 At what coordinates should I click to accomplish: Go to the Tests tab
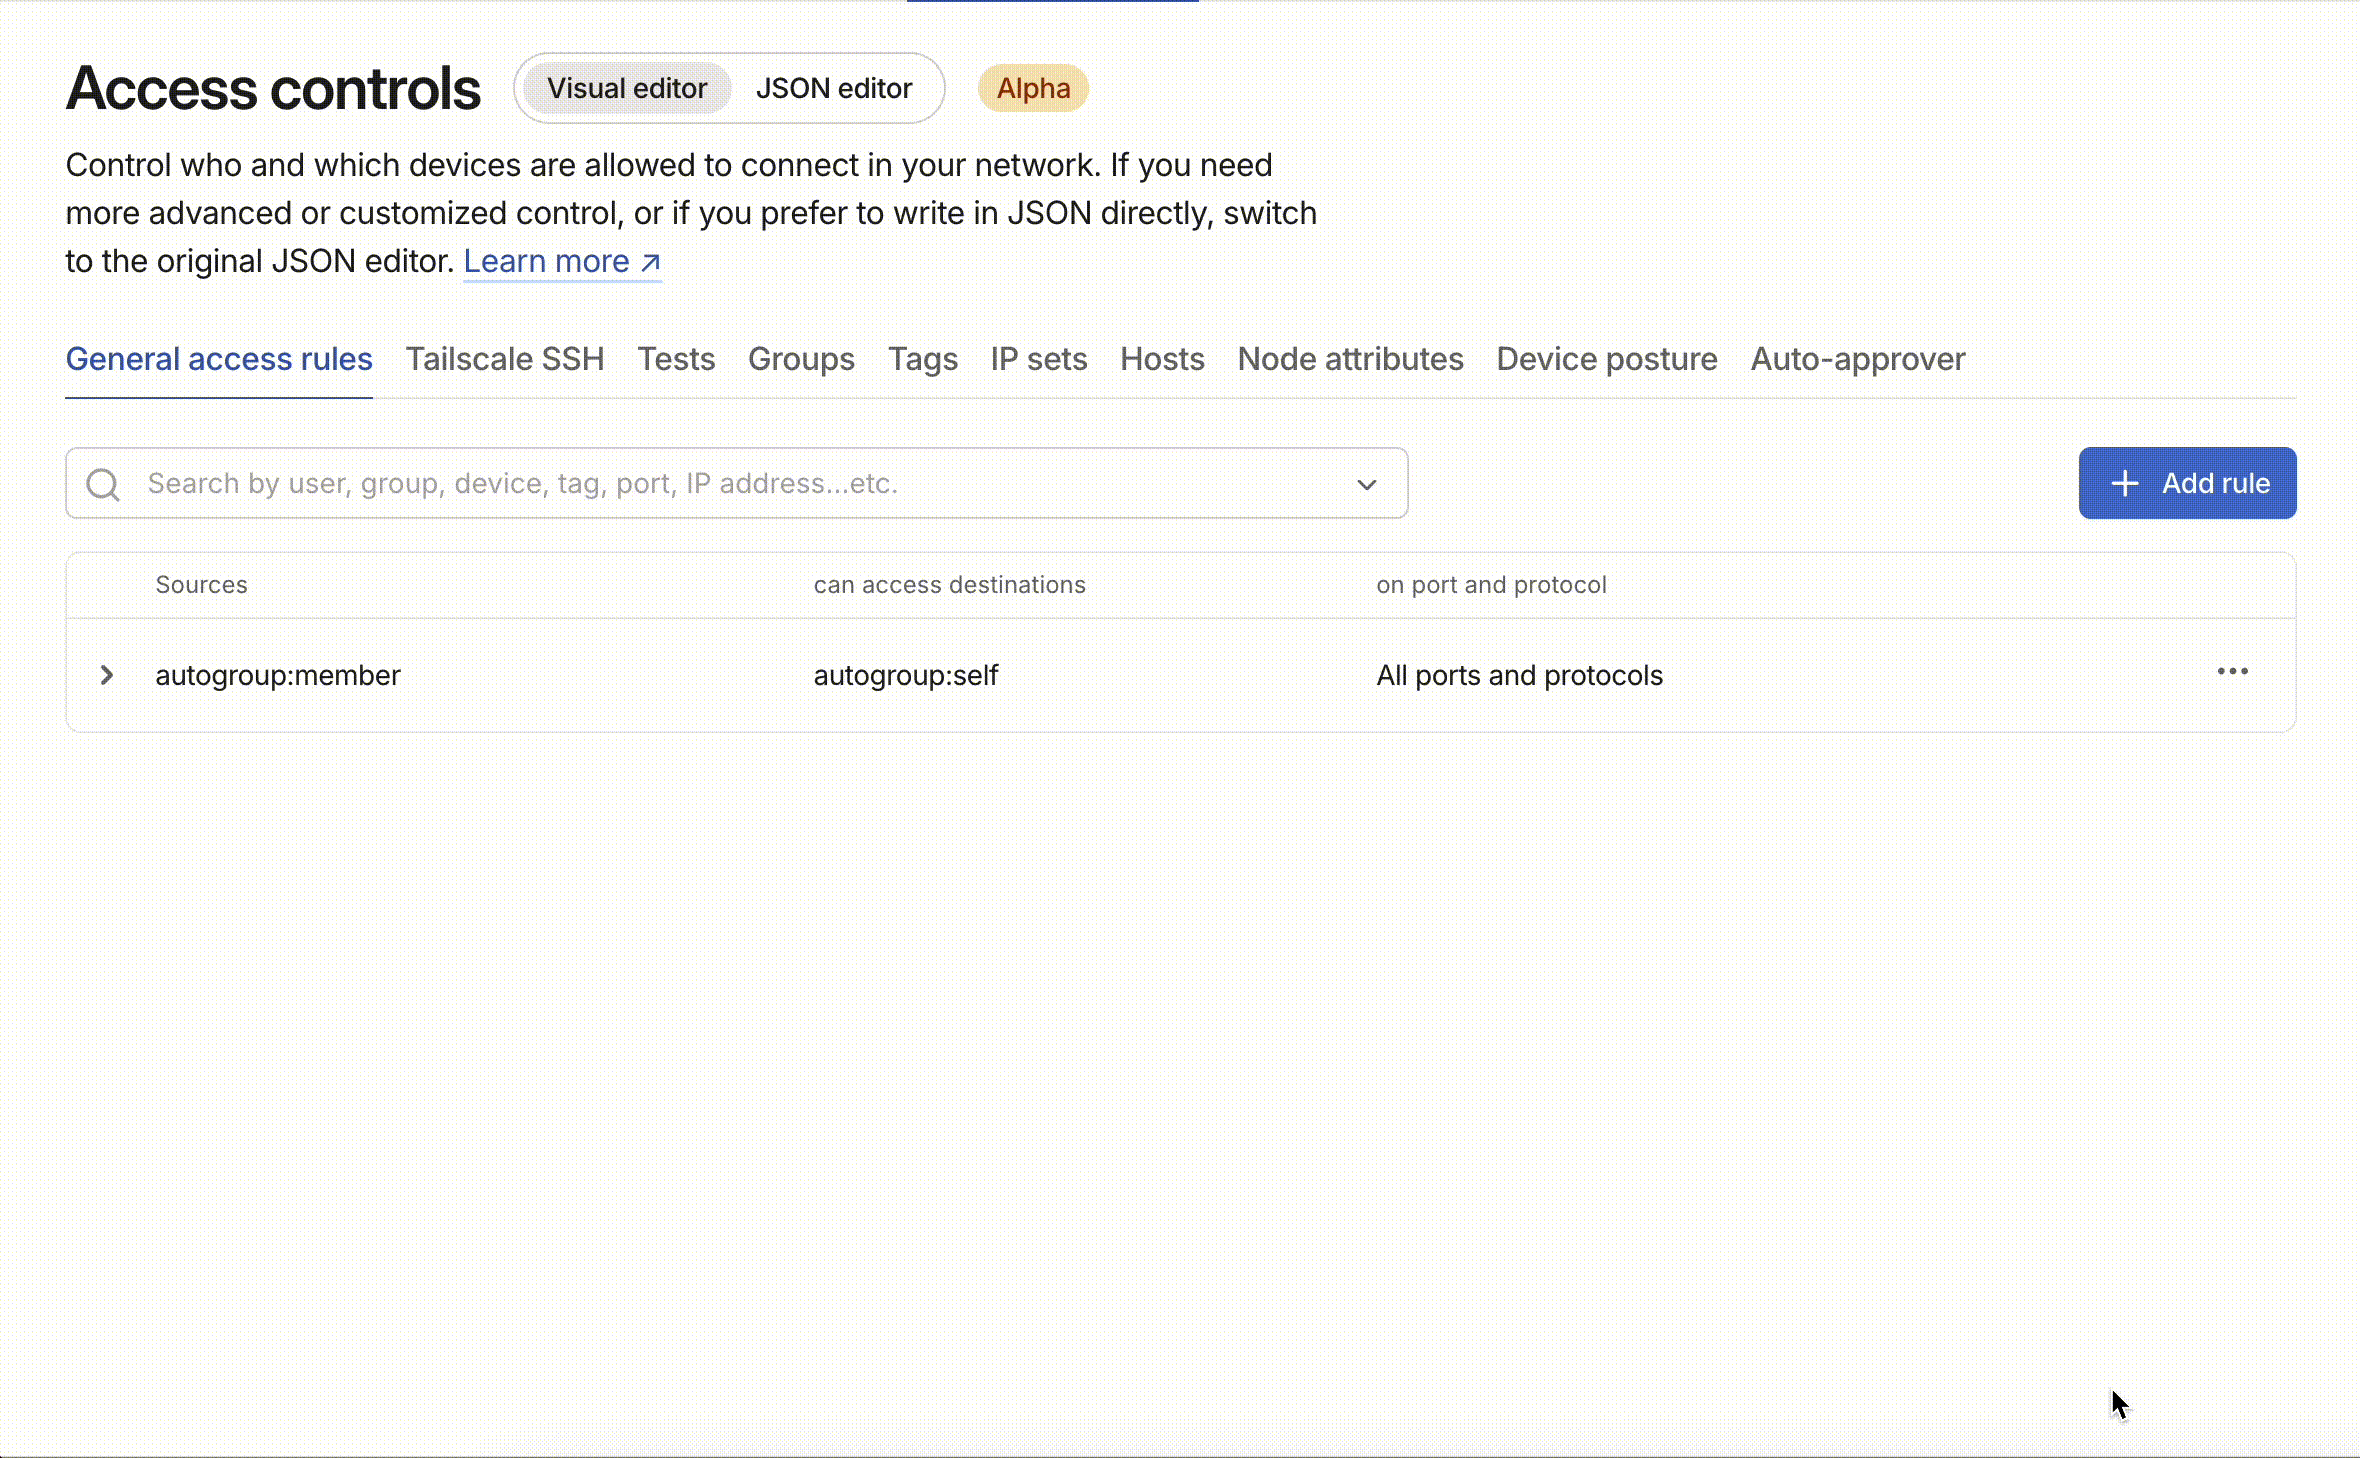pyautogui.click(x=676, y=359)
